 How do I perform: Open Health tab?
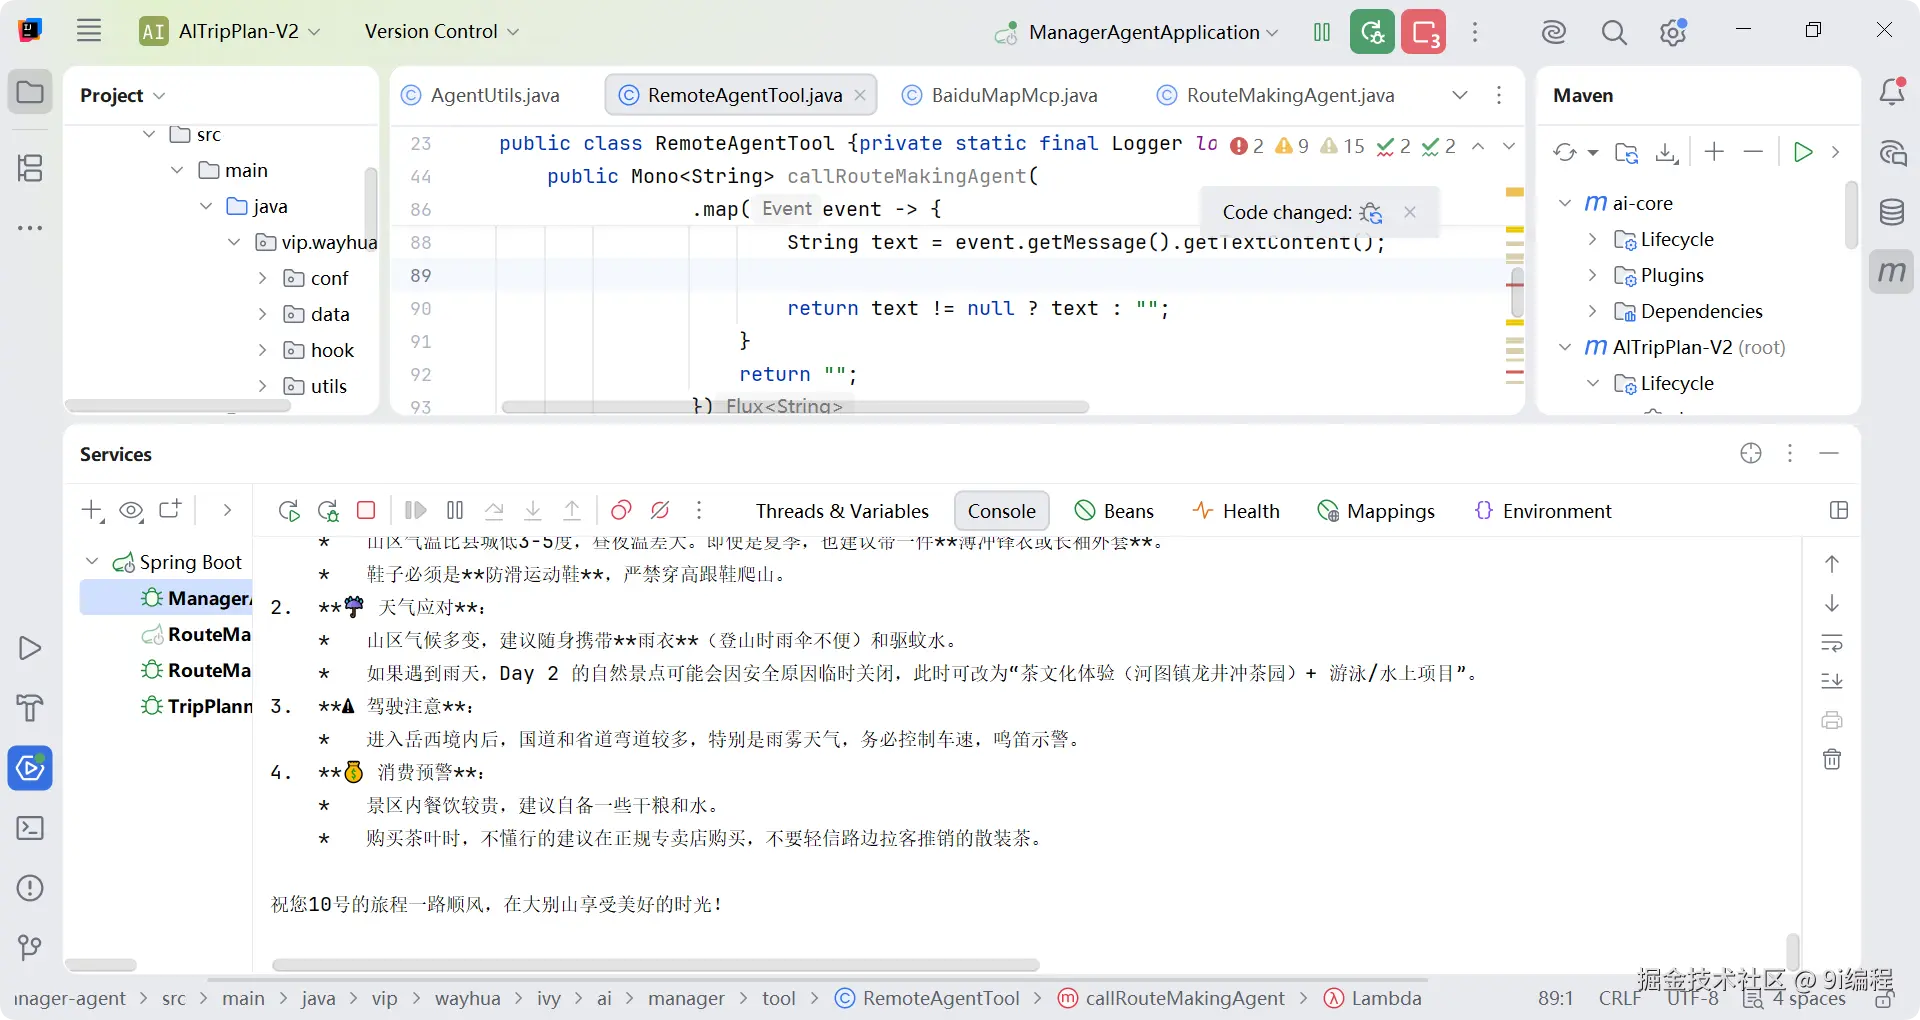click(x=1236, y=511)
